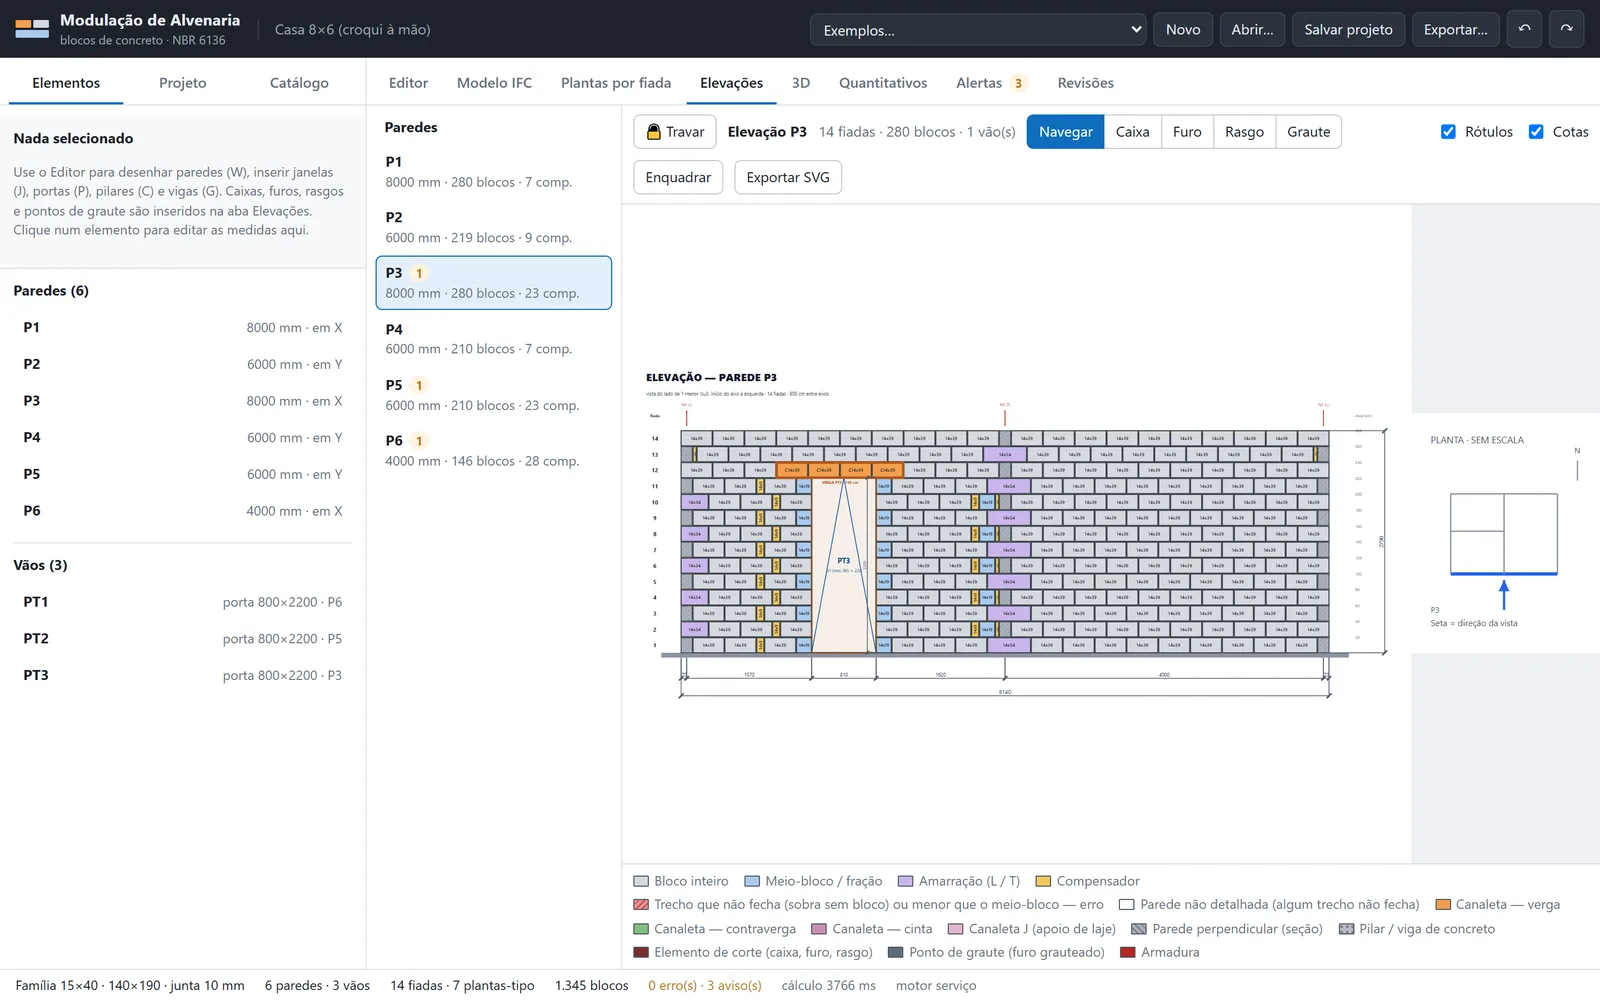Click the Compensador legend color swatch
The height and width of the screenshot is (1000, 1600).
pos(1043,881)
